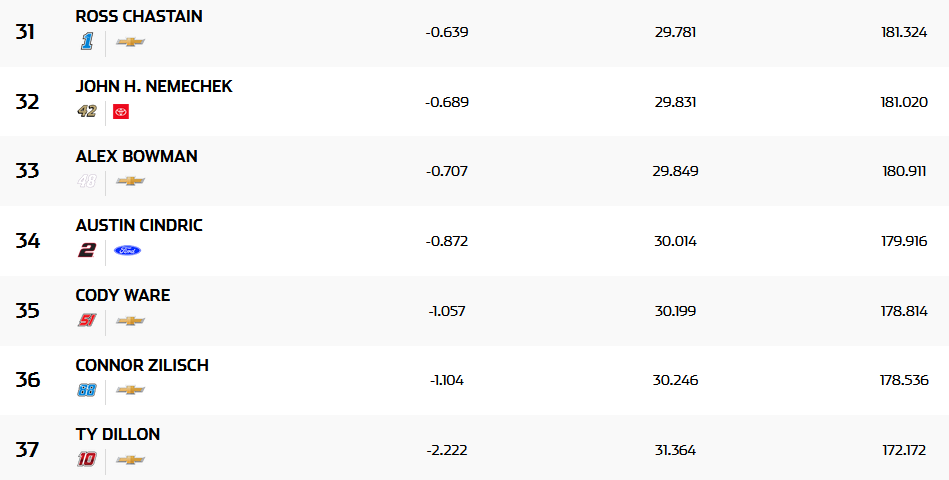Select Ty Dillon driver name
The image size is (949, 480).
118,434
